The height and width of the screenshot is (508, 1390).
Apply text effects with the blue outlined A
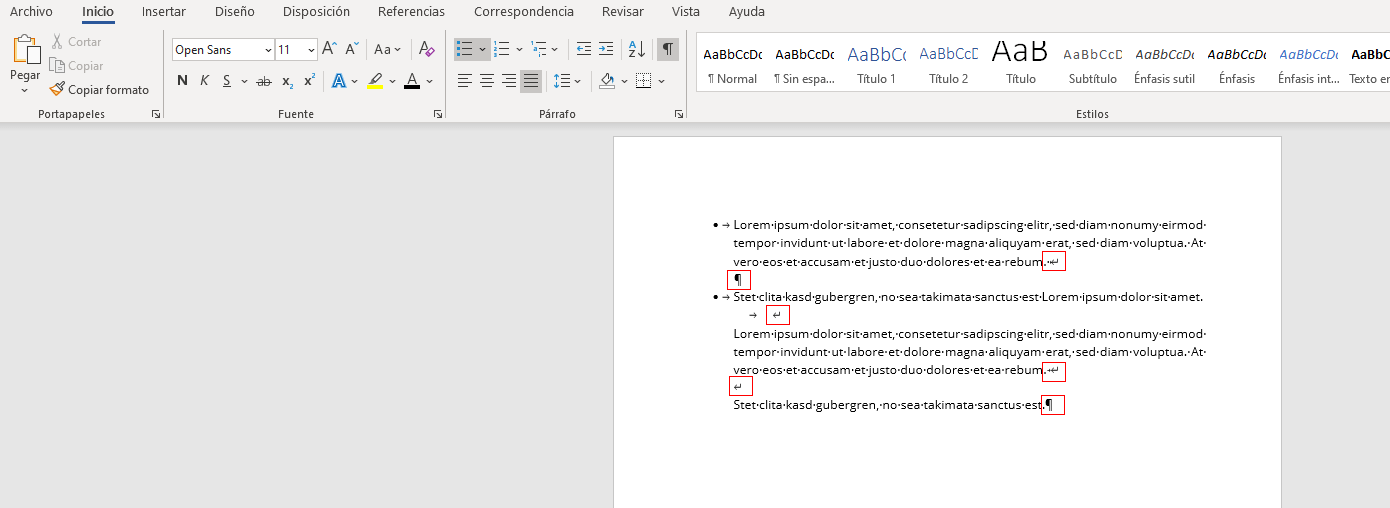pyautogui.click(x=338, y=81)
